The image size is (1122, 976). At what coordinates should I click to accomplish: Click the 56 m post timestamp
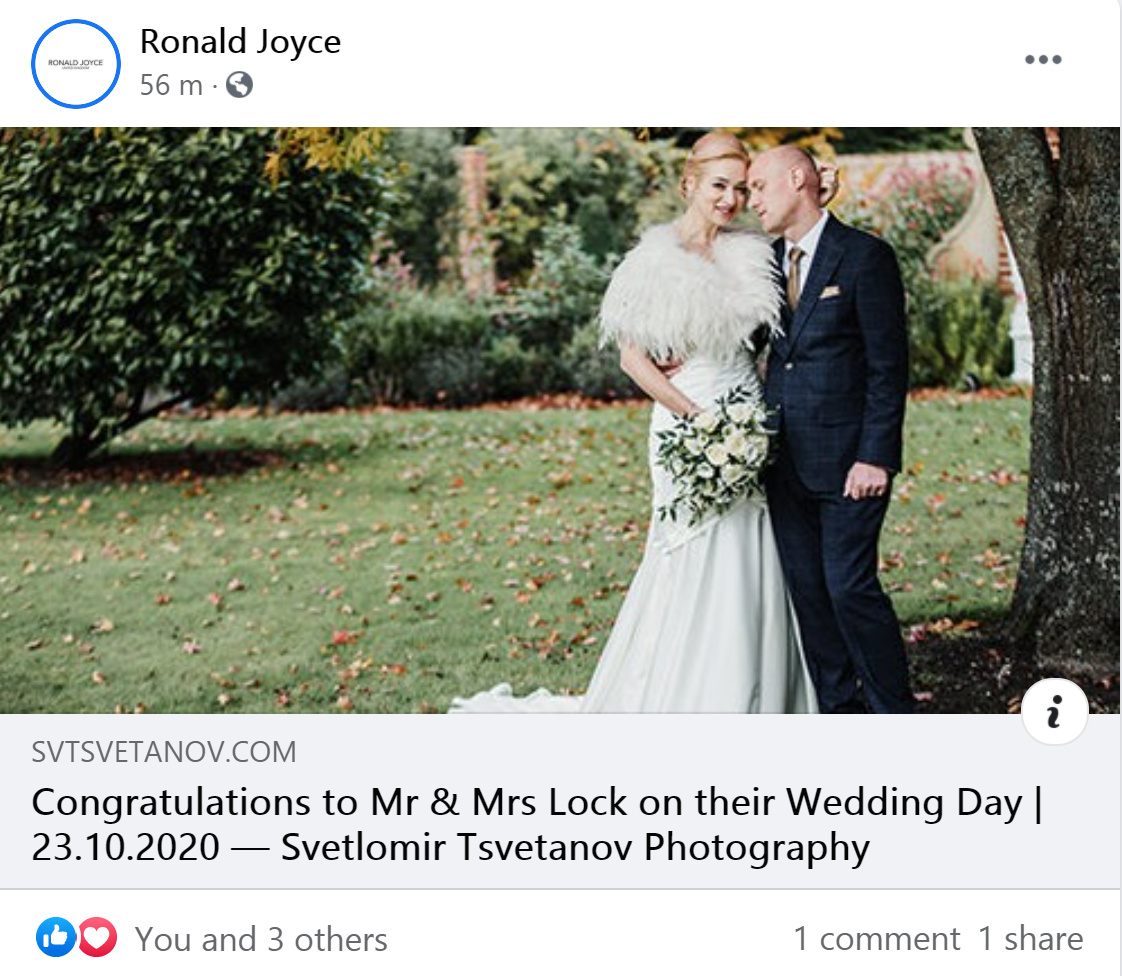point(172,85)
